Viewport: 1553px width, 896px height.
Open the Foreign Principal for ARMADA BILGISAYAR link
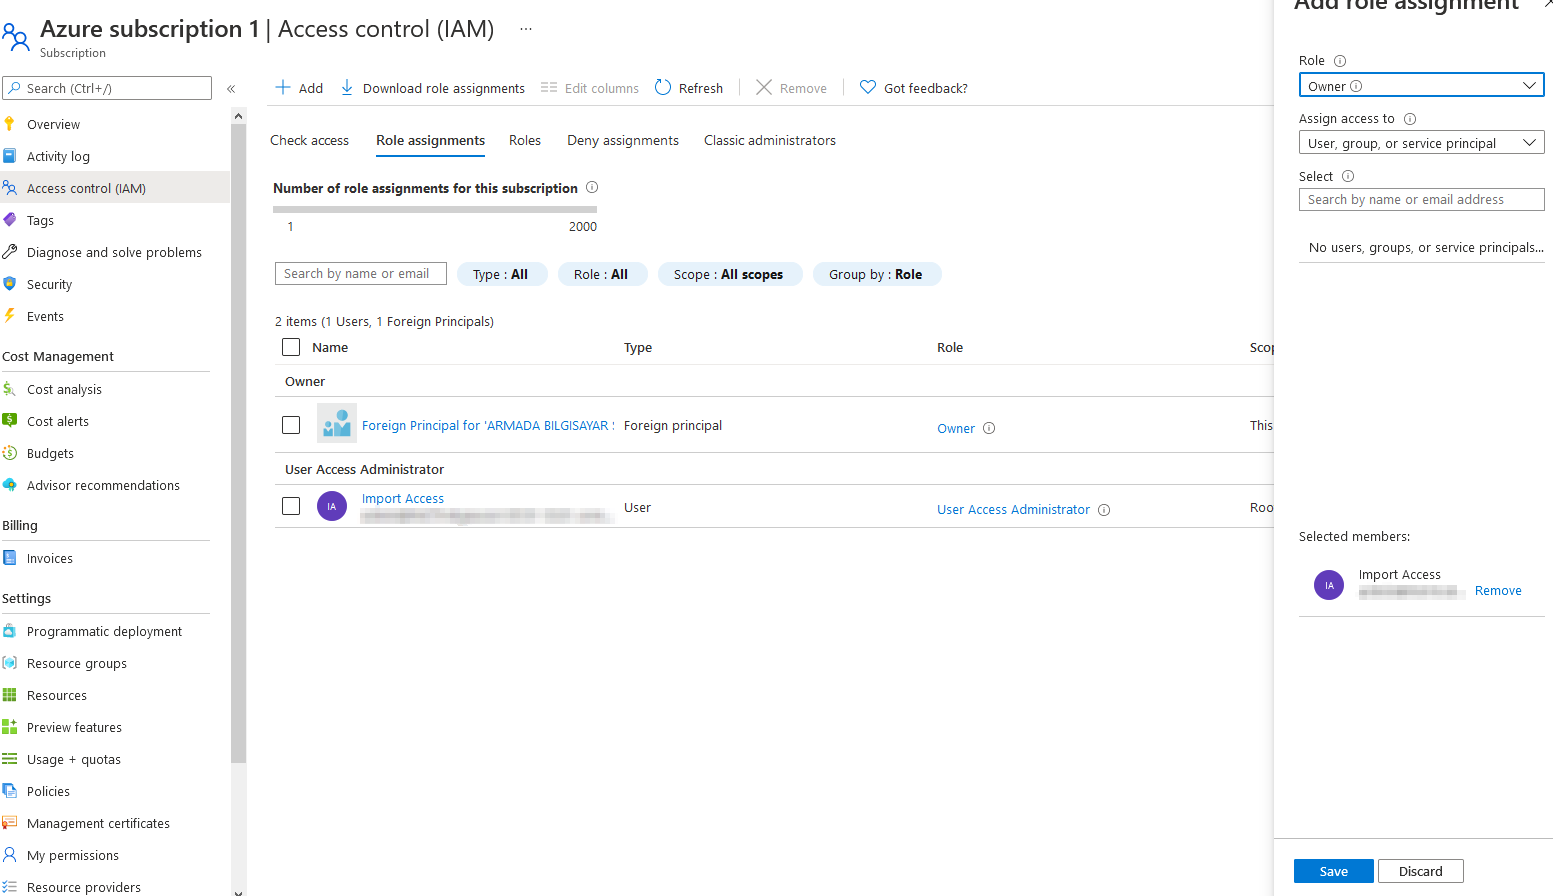(488, 425)
